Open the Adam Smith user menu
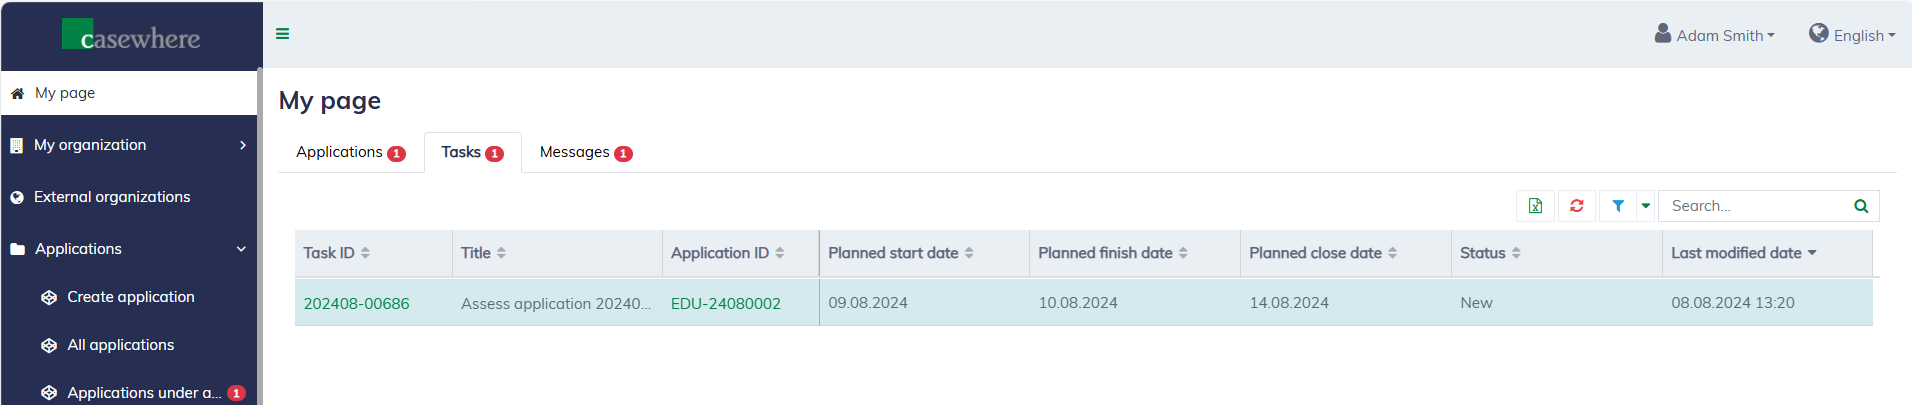This screenshot has width=1912, height=405. click(1715, 35)
